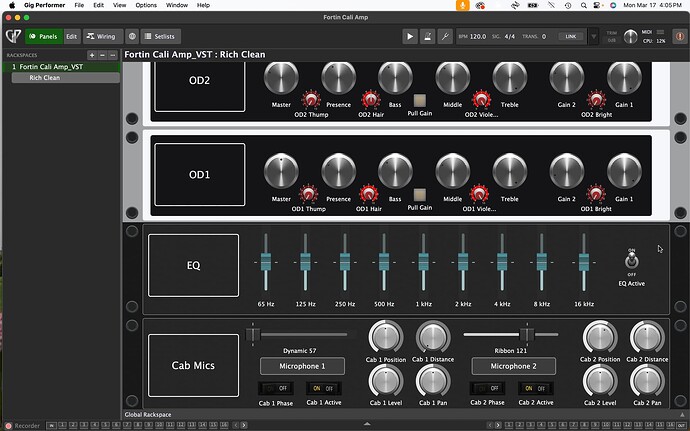
Task: Click the red OD2 Thump knob
Action: pyautogui.click(x=311, y=100)
